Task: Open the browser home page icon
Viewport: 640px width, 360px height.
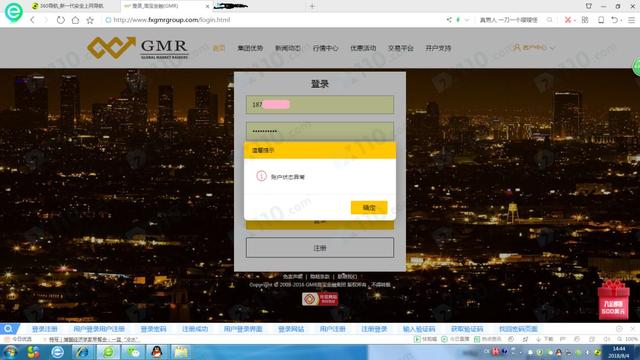Action: pos(75,20)
